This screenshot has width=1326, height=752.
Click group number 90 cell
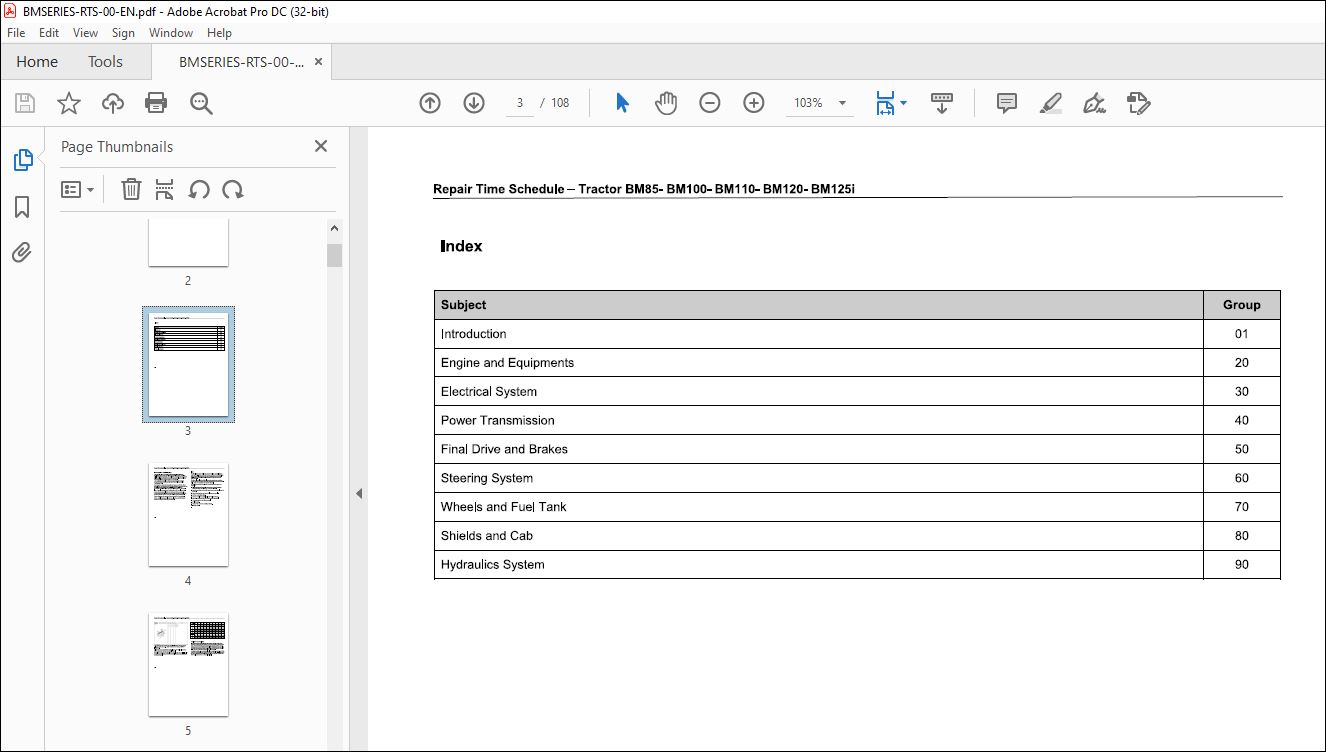pos(1242,565)
